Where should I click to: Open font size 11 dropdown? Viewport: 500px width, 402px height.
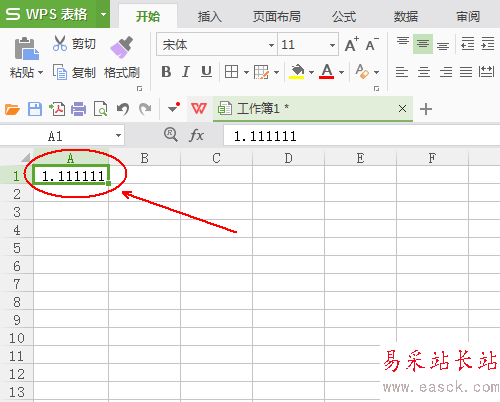tap(332, 45)
